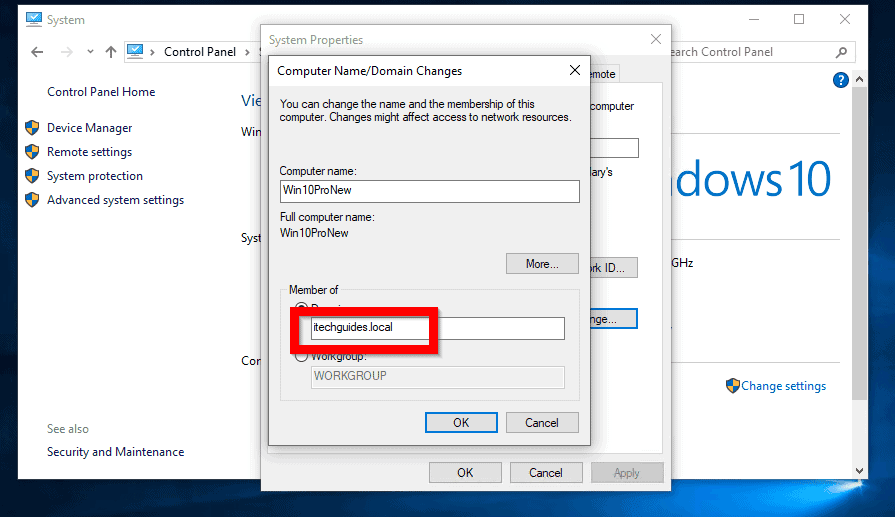Open Device Manager link
Viewport: 895px width, 517px height.
pos(90,128)
